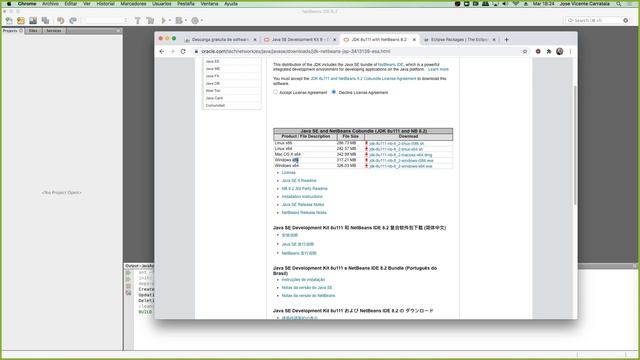The image size is (640, 360).
Task: Open a new Chrome tab
Action: coord(507,40)
